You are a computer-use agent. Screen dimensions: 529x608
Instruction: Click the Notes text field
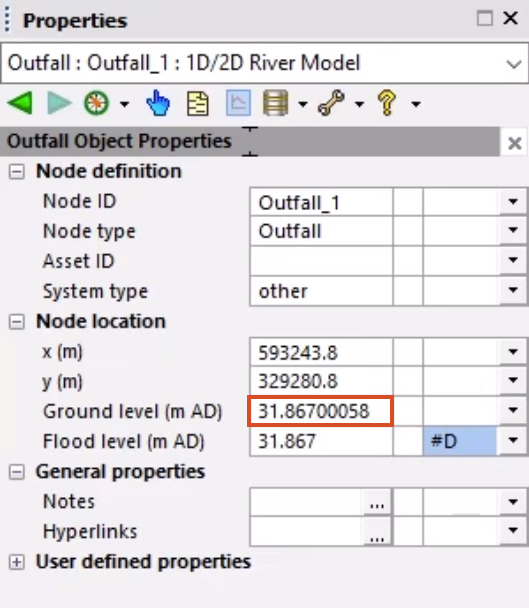pos(307,503)
